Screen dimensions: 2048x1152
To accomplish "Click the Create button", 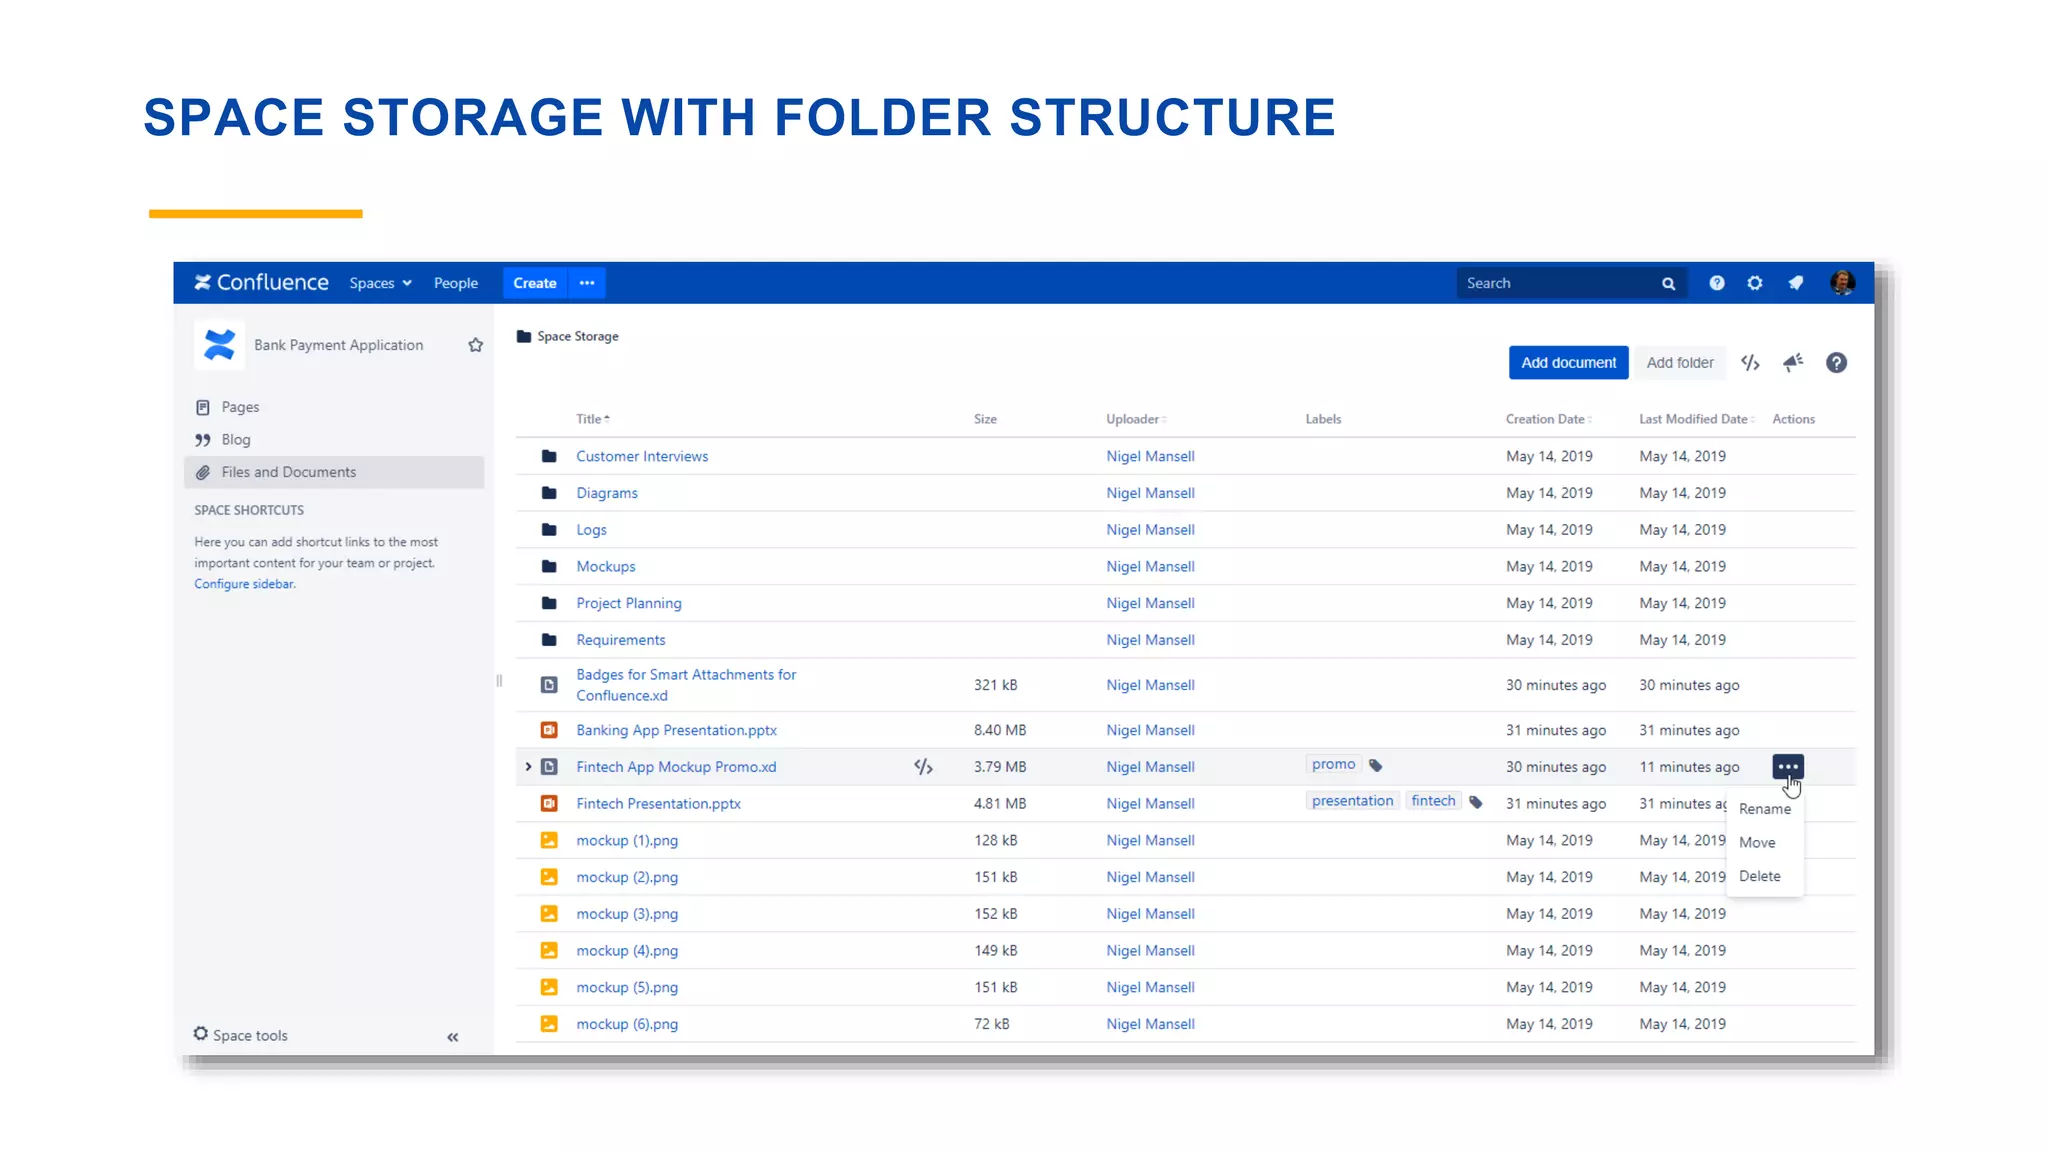I will 535,283.
